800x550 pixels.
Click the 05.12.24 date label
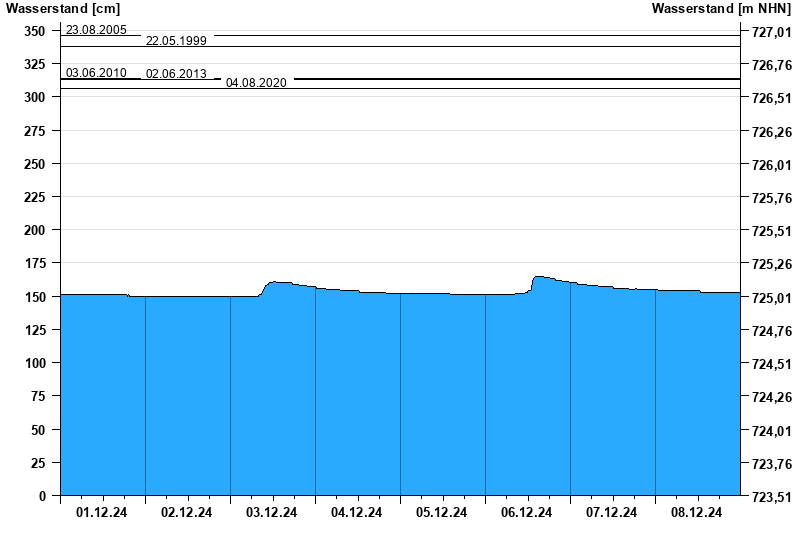(442, 513)
